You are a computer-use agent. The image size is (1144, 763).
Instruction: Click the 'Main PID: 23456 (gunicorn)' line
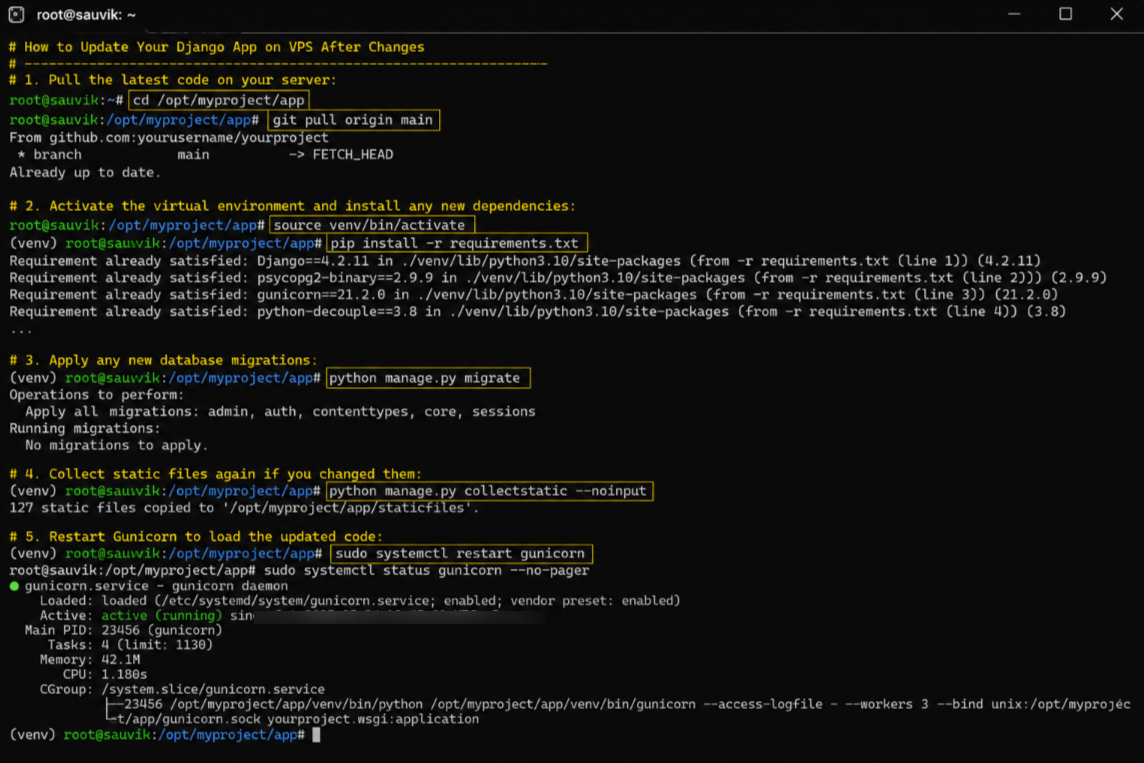123,630
